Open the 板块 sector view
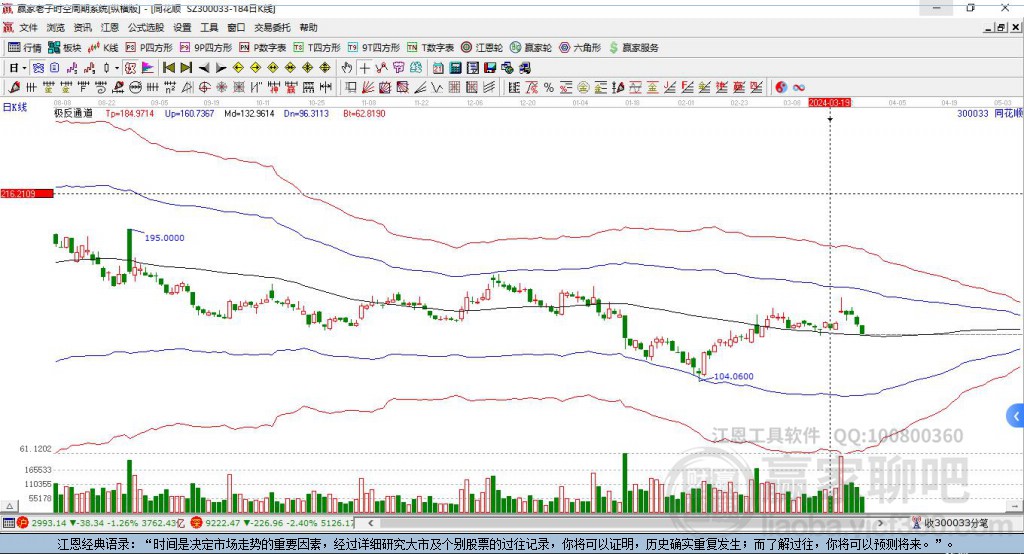1024x554 pixels. (x=65, y=48)
